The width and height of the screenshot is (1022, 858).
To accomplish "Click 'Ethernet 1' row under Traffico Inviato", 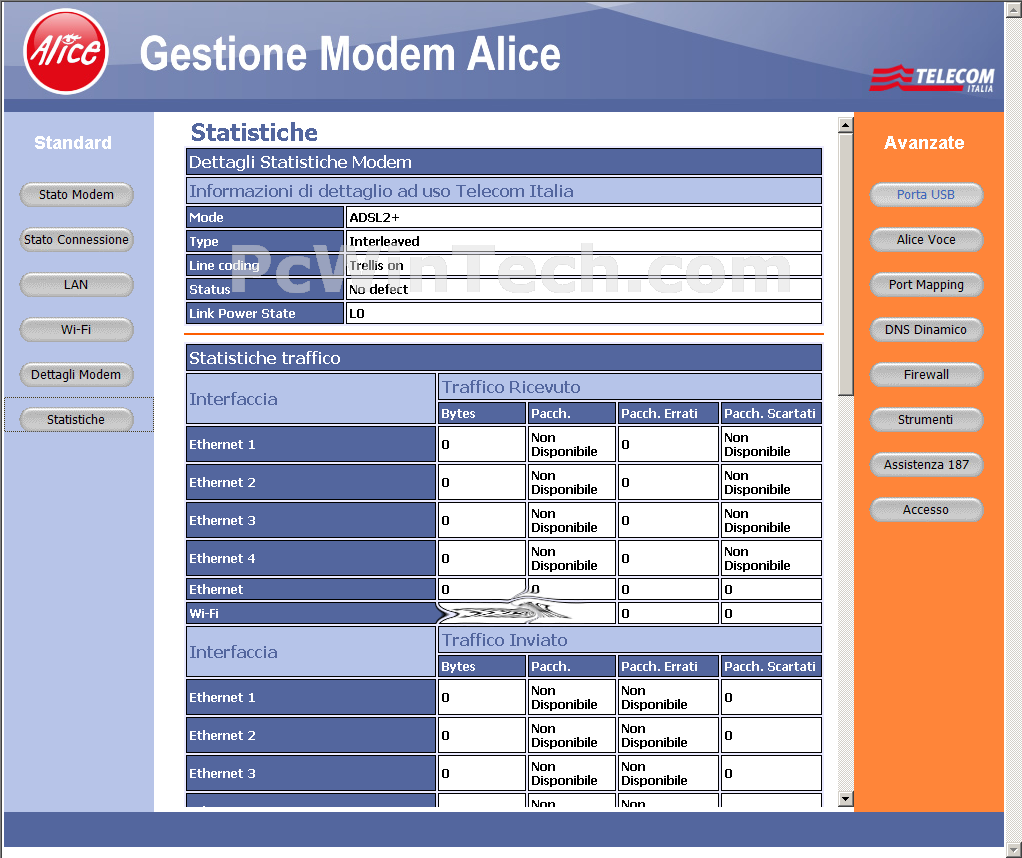I will pos(311,698).
